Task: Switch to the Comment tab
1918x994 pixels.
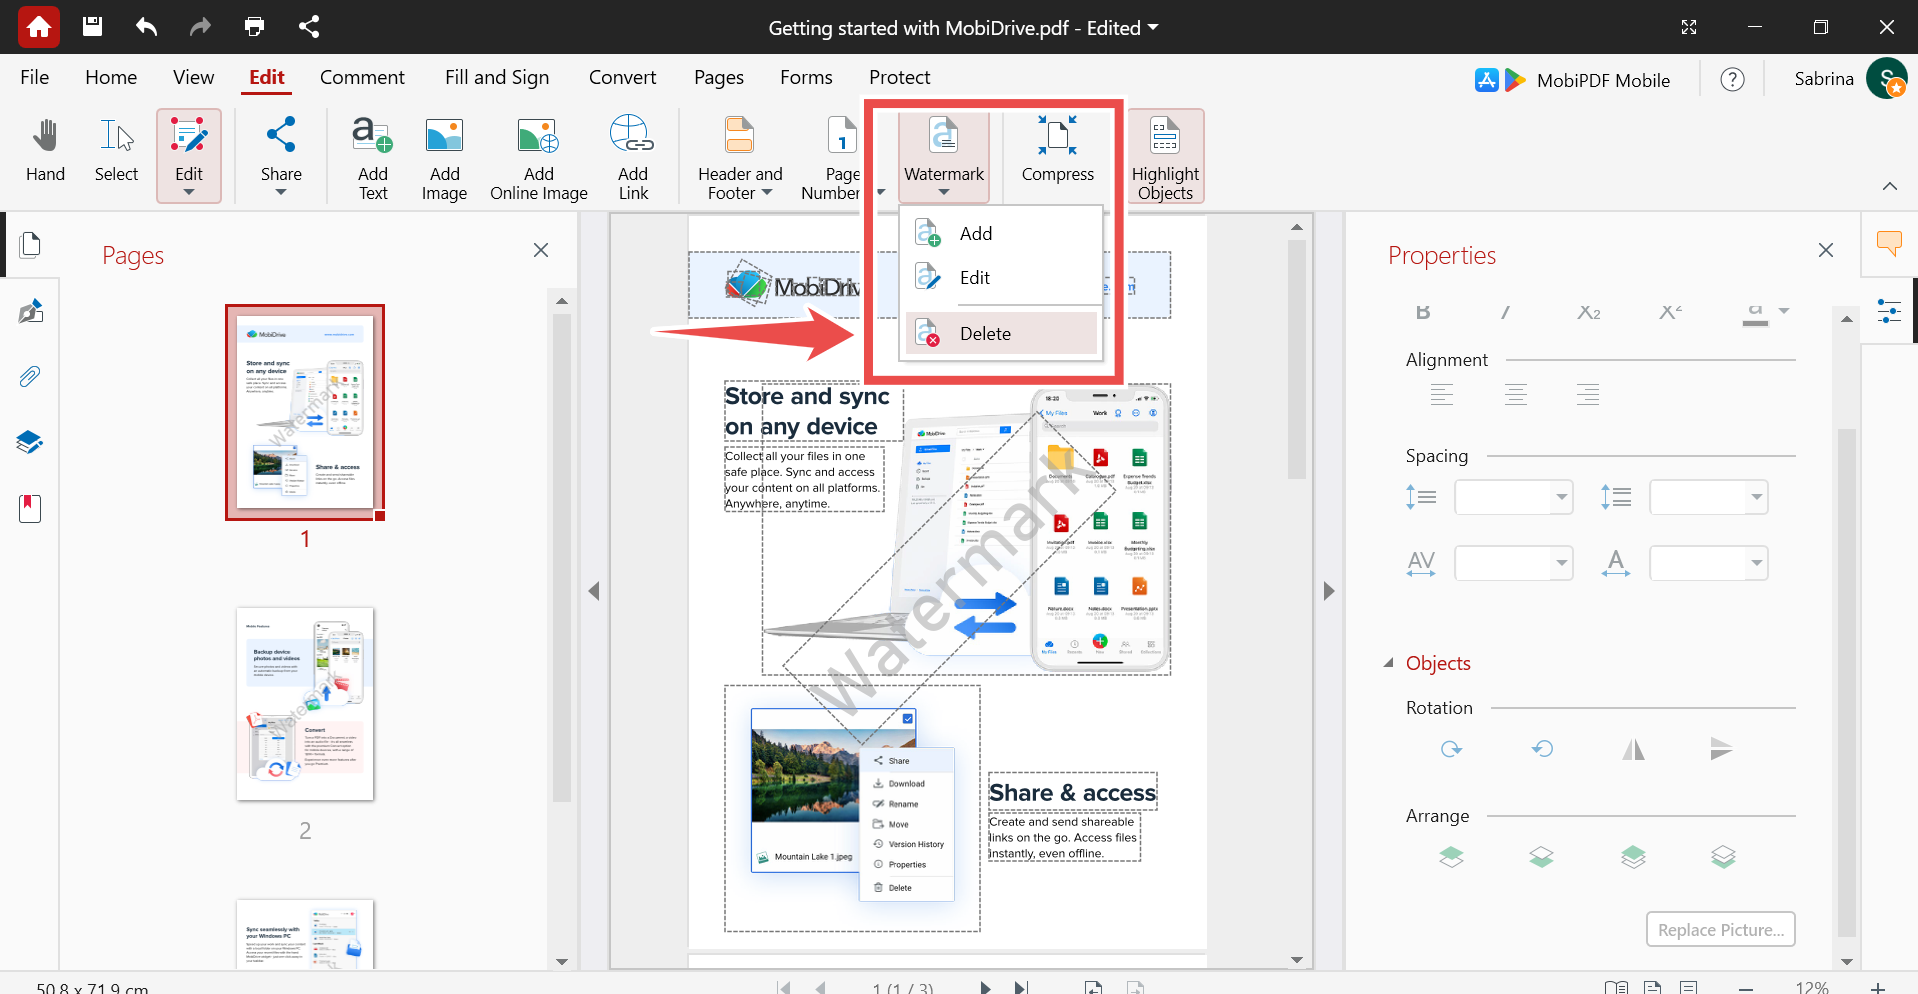Action: (x=362, y=77)
